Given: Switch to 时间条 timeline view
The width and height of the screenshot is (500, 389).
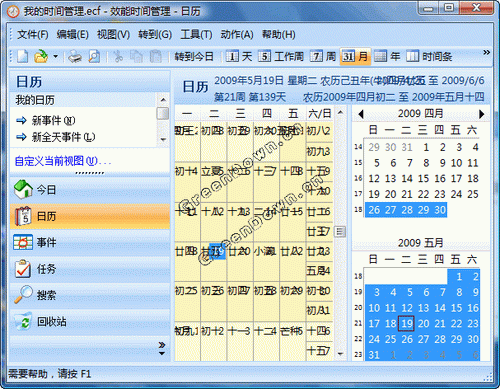Looking at the screenshot, I should point(429,56).
